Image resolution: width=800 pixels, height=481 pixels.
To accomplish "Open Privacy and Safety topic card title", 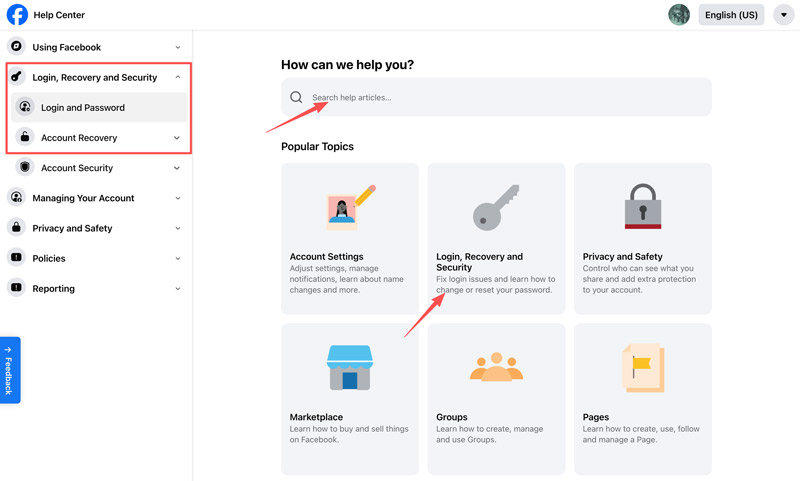I will tap(622, 257).
